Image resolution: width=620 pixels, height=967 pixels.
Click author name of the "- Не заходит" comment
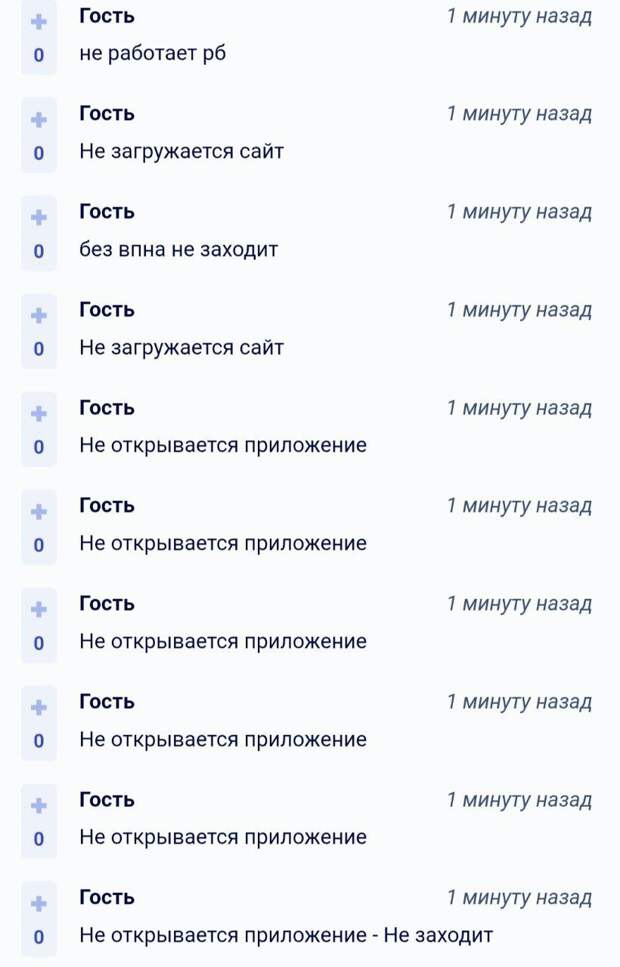tap(107, 897)
